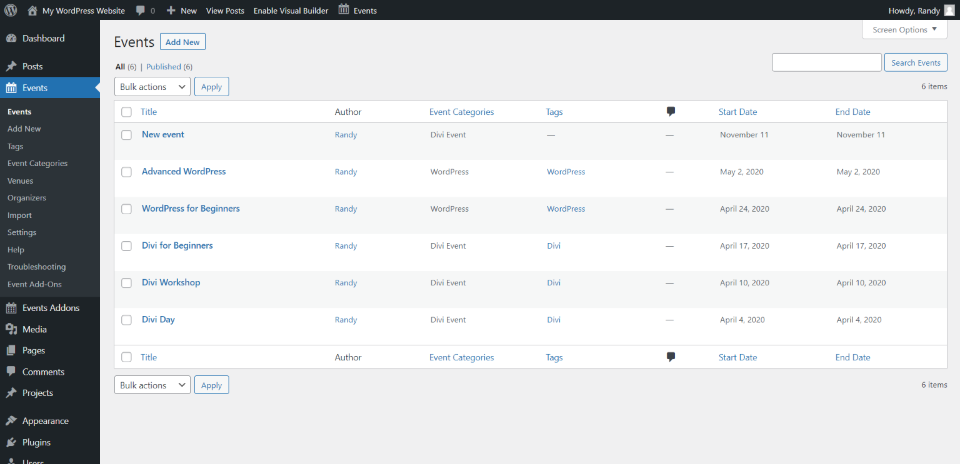Image resolution: width=960 pixels, height=464 pixels.
Task: Open the comments bubble icon in admin bar
Action: [140, 11]
